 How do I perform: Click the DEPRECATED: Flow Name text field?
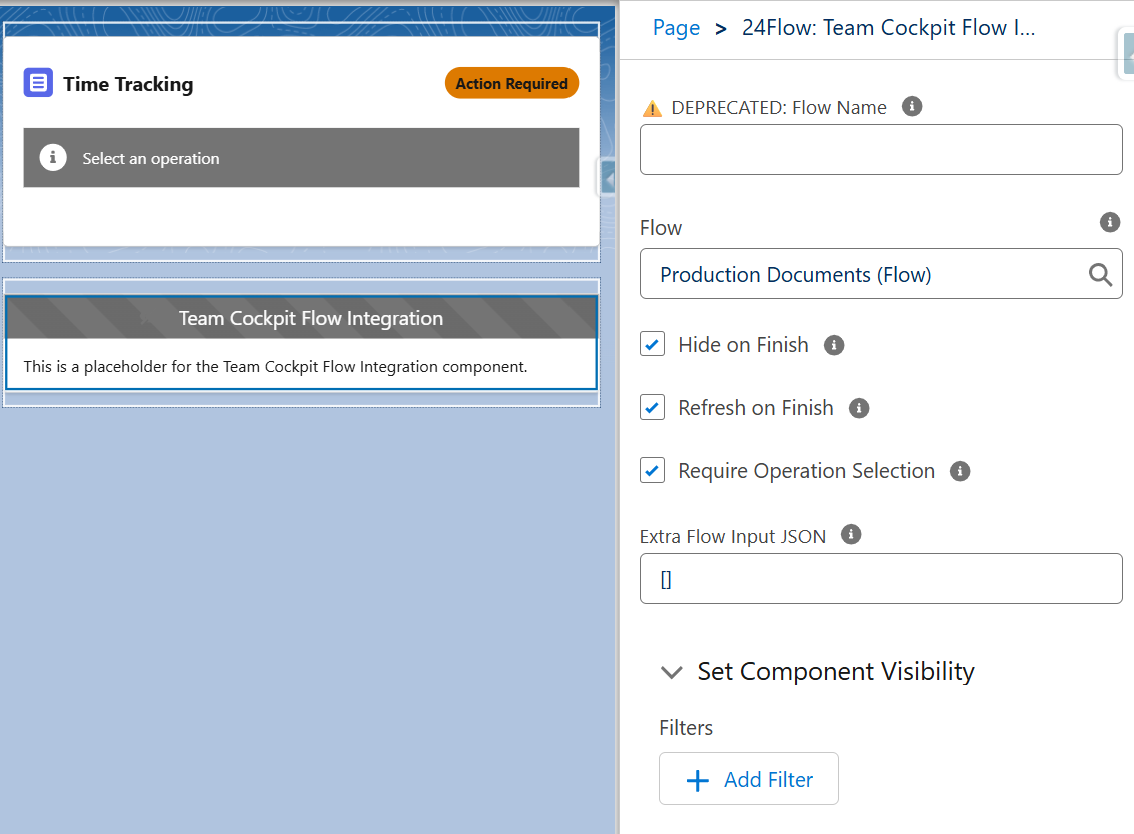click(881, 149)
